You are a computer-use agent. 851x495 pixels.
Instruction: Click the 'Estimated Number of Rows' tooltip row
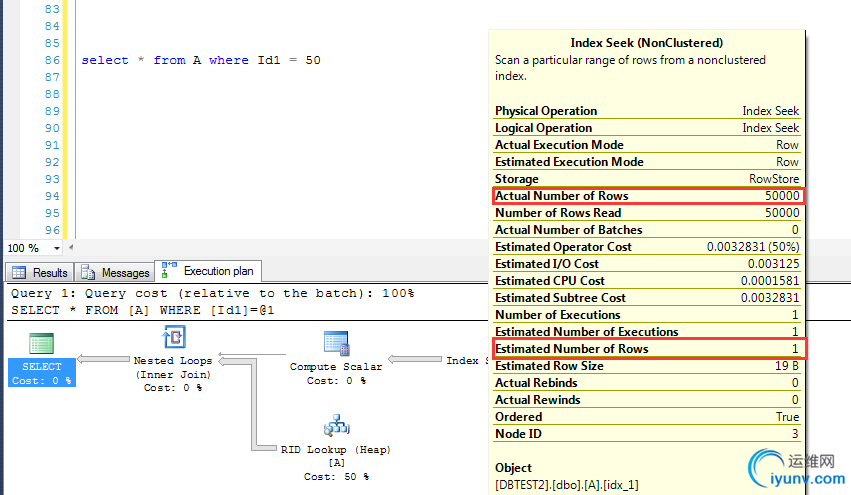click(647, 349)
